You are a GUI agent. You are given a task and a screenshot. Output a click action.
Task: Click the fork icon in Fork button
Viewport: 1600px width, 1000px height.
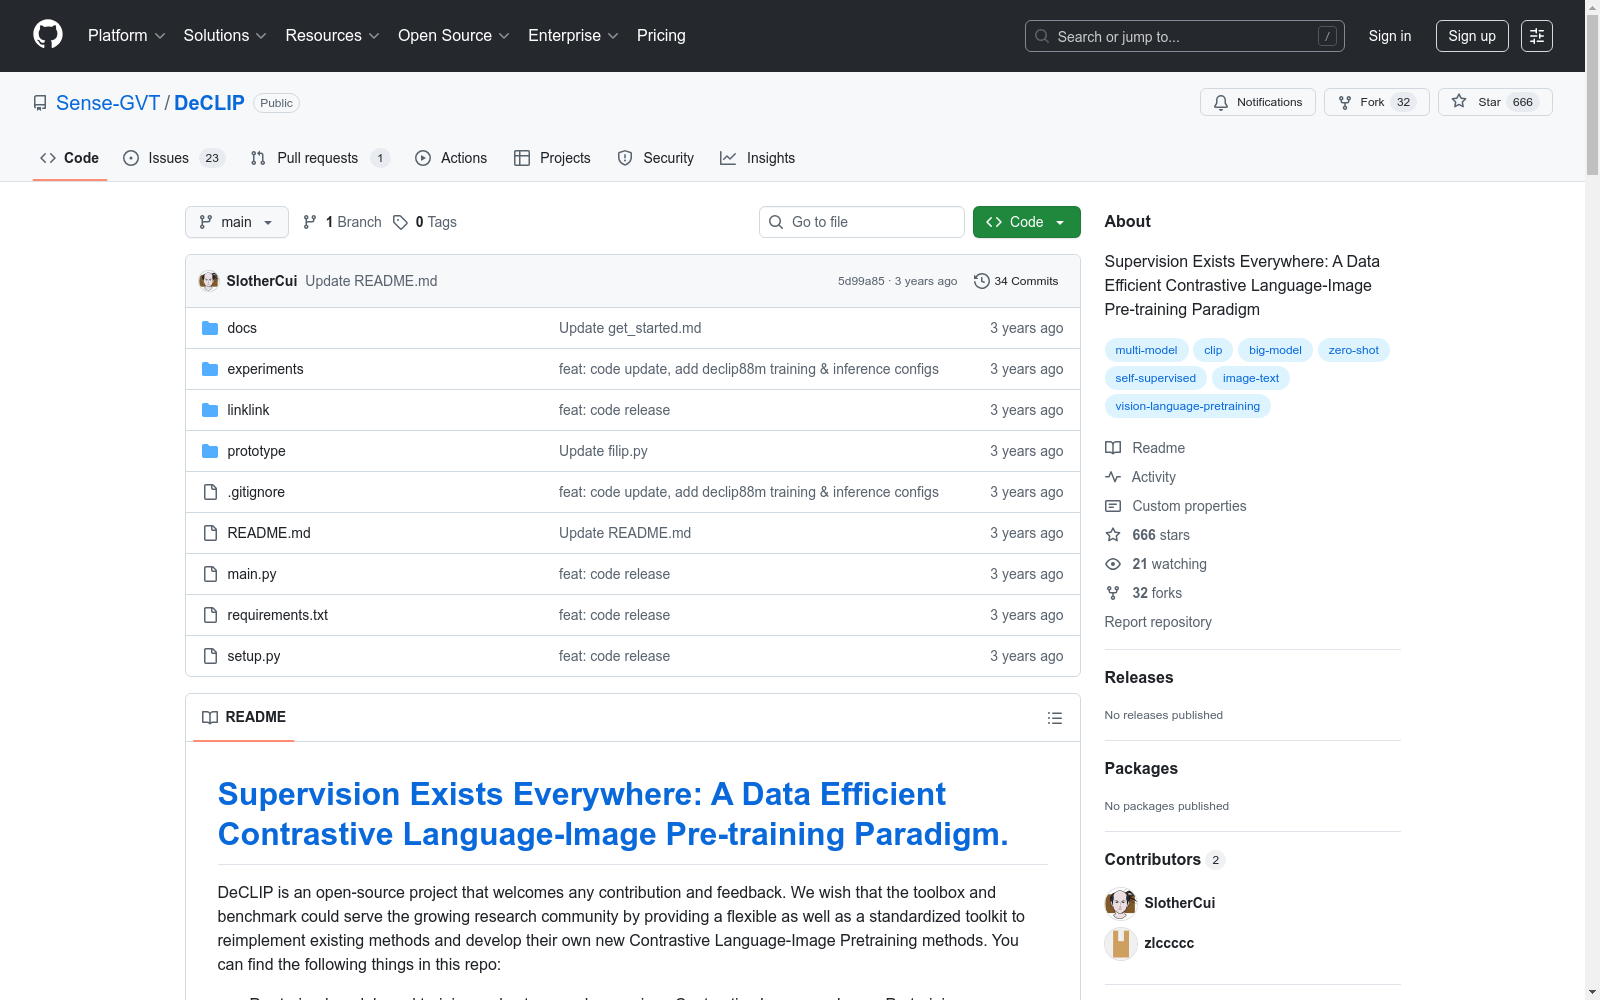tap(1345, 102)
